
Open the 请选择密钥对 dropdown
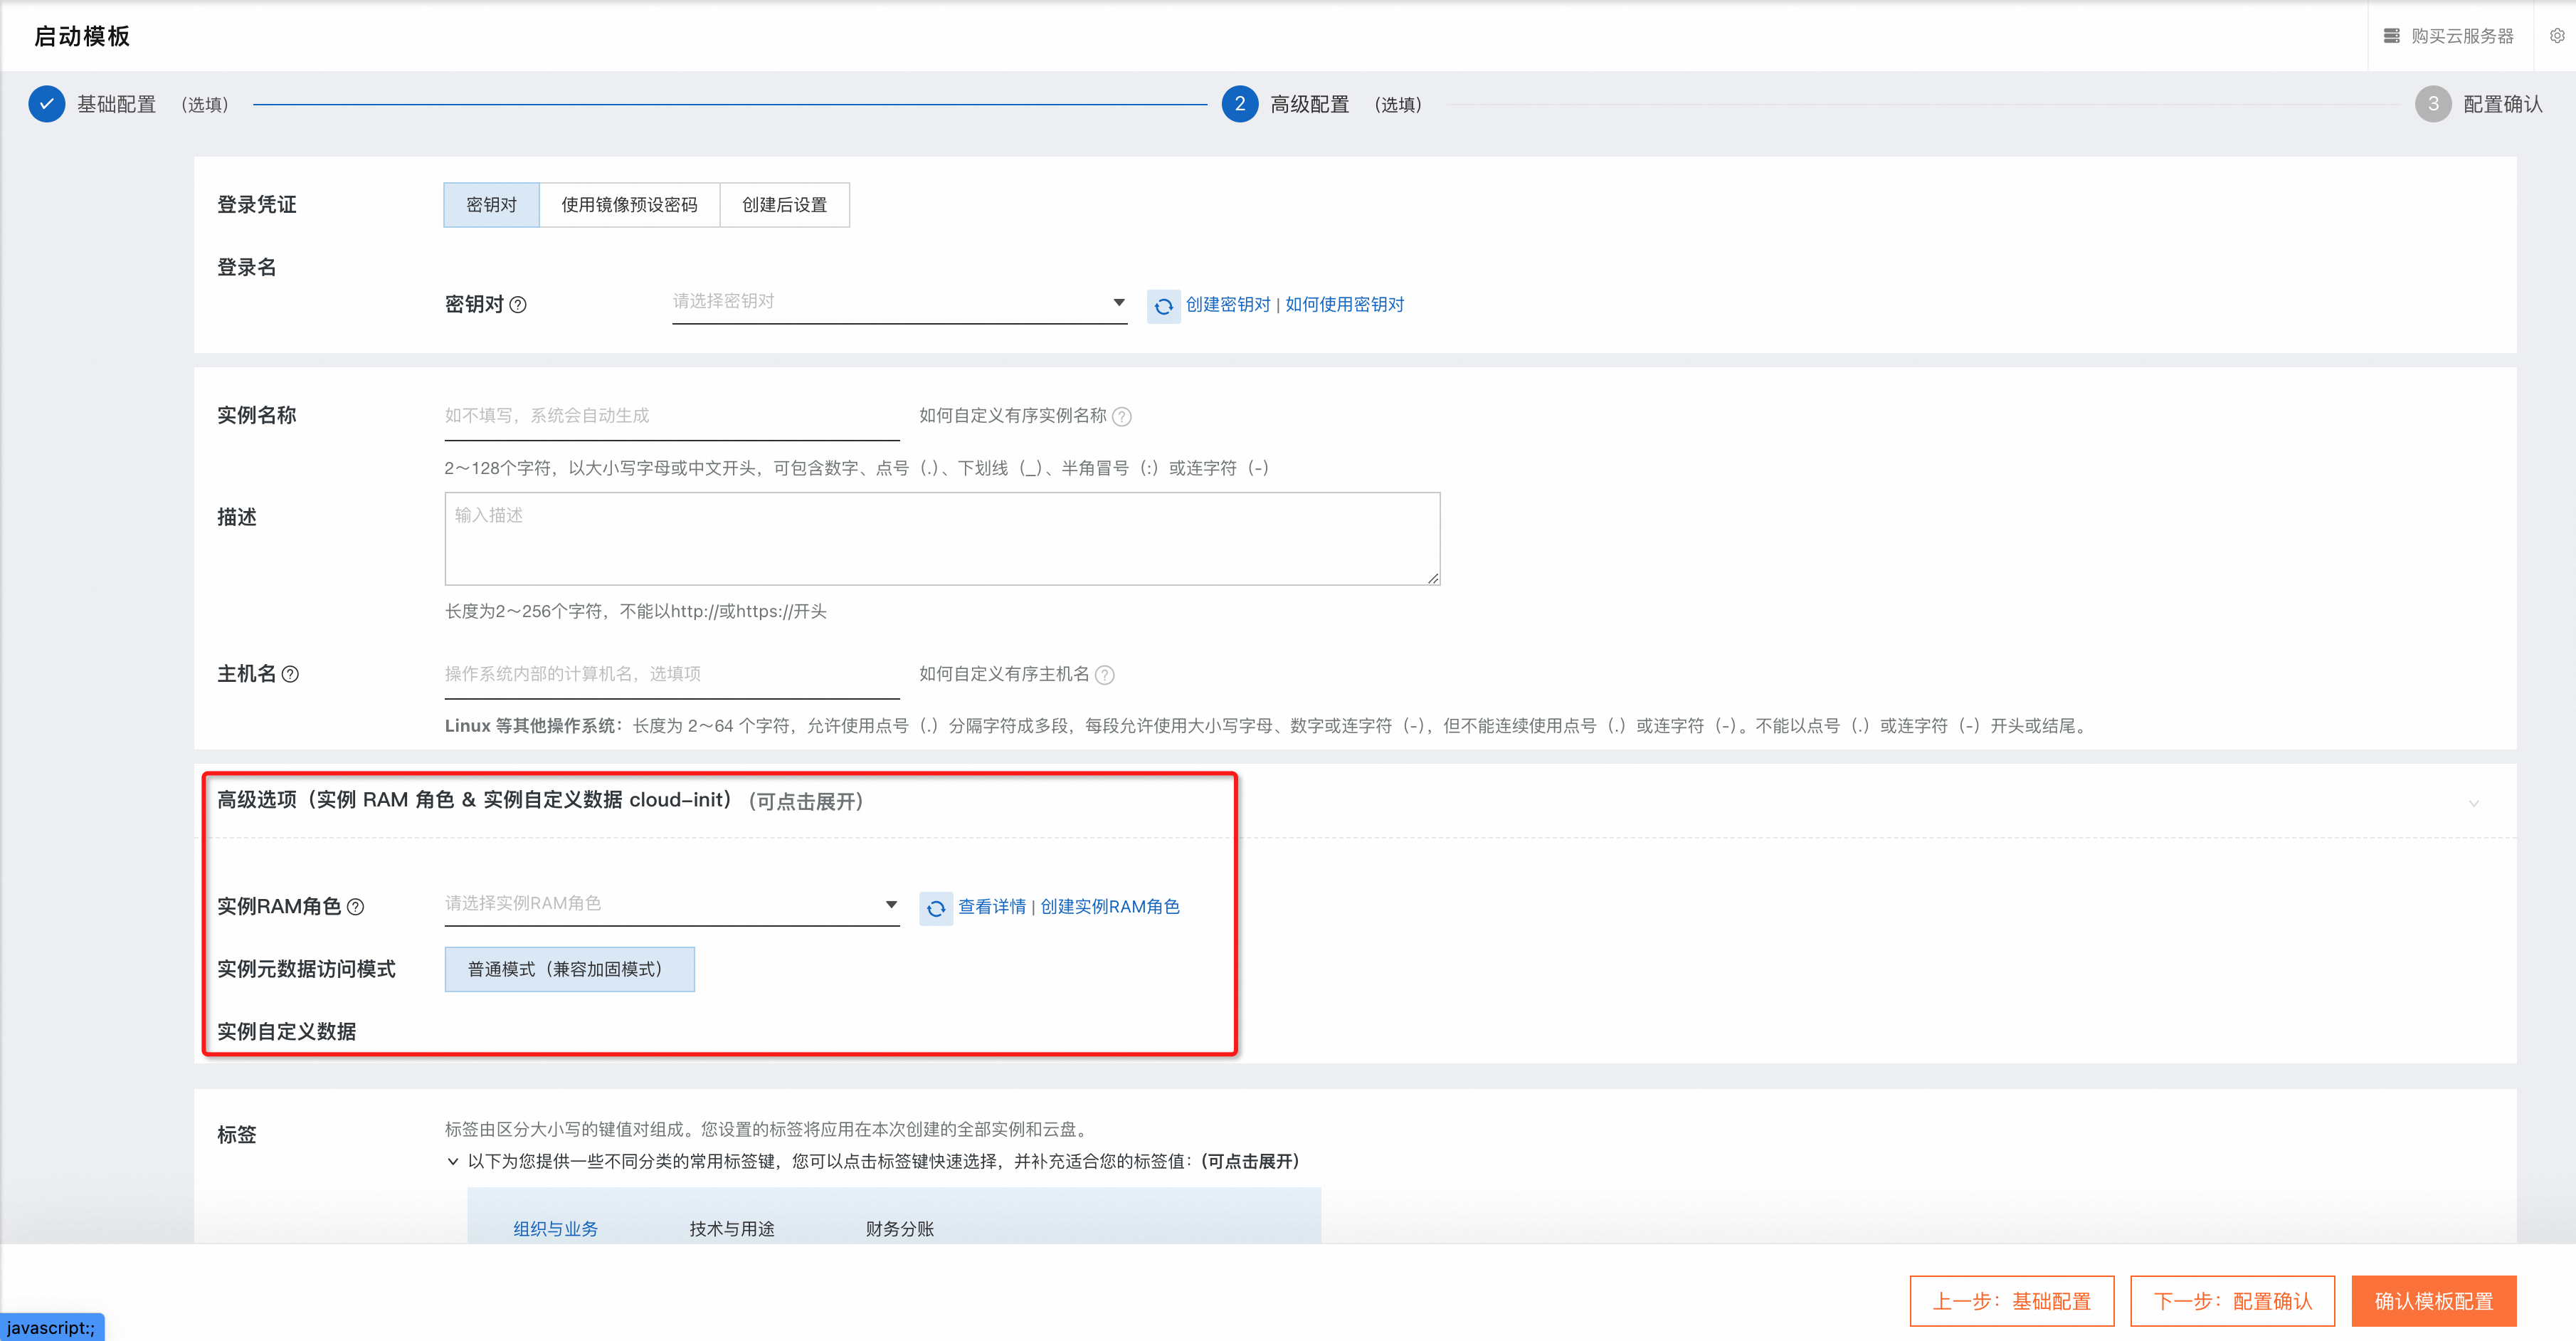click(x=898, y=302)
